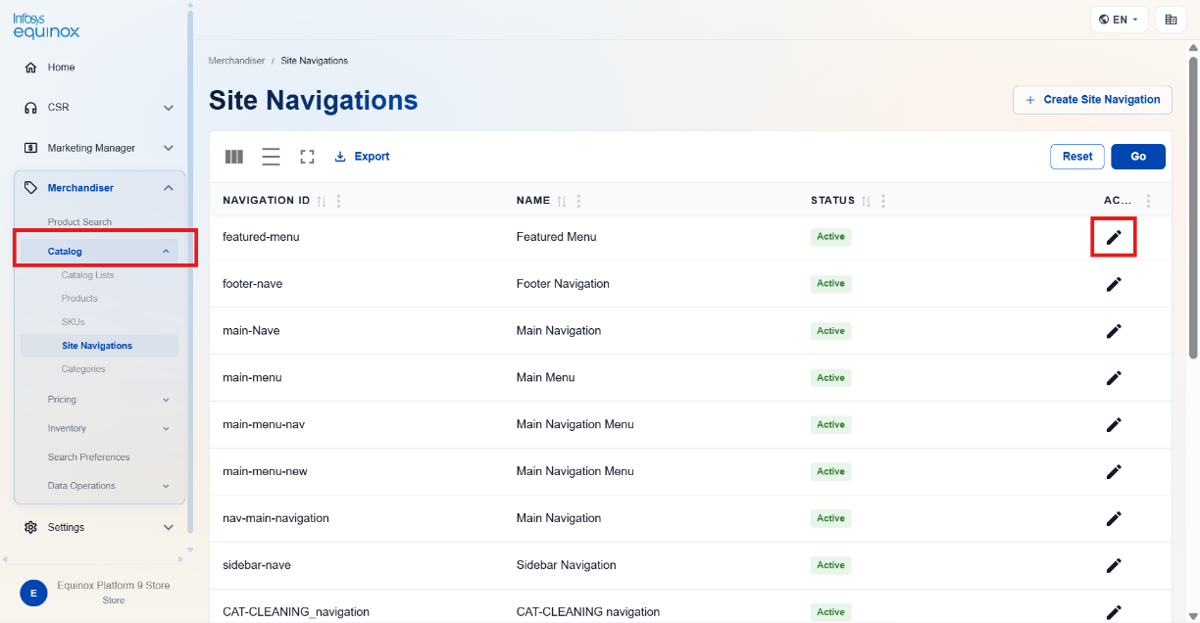This screenshot has width=1200, height=623.
Task: Expand the Pricing submenu
Action: [x=166, y=400]
